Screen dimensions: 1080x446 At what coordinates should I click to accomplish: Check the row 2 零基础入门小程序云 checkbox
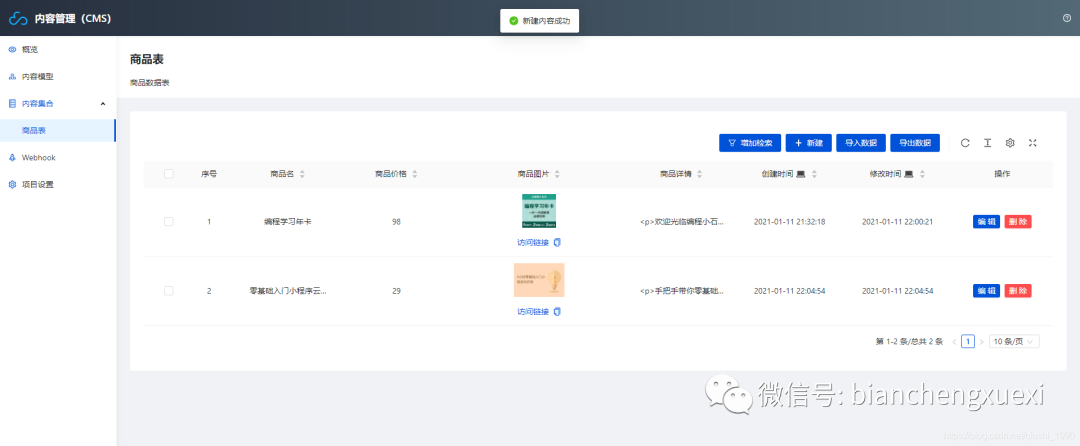pos(169,291)
